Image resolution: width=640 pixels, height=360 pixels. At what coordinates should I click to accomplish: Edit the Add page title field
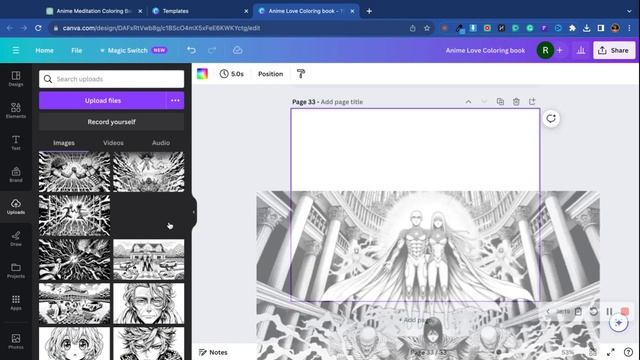click(342, 102)
